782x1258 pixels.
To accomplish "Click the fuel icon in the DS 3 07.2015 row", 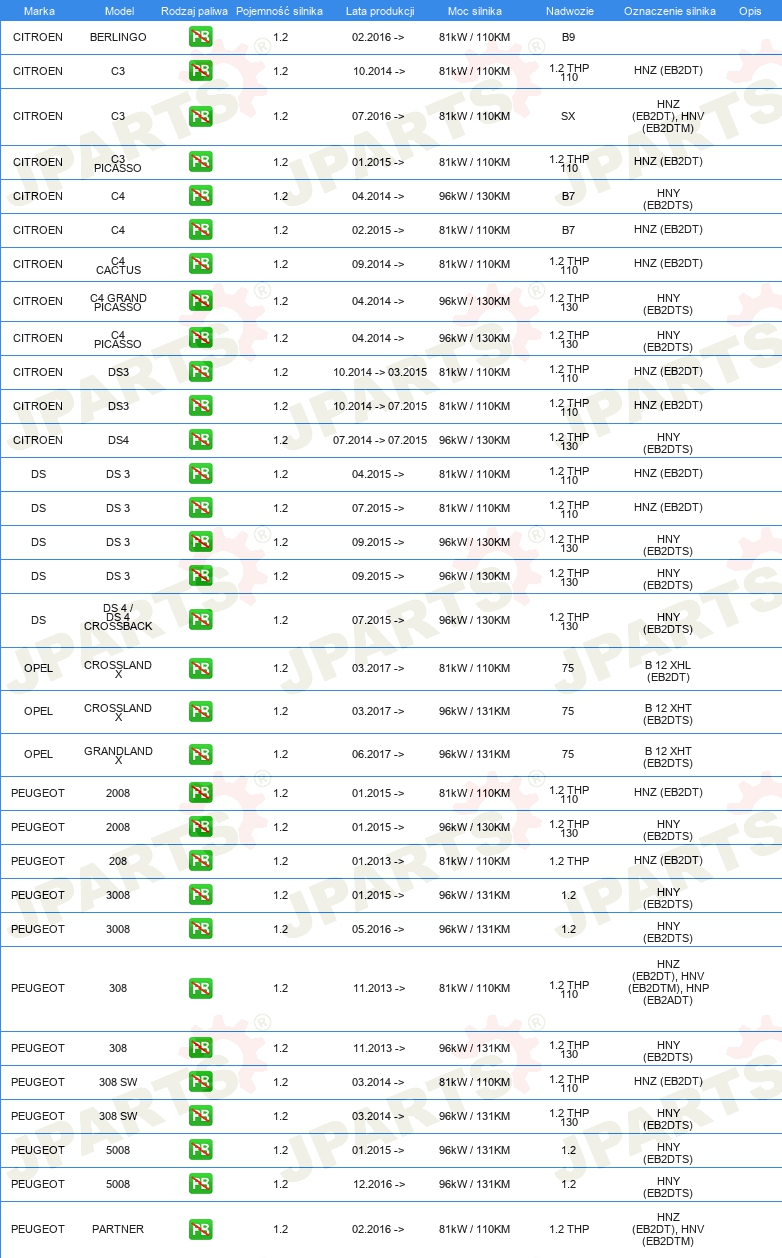I will tap(200, 509).
